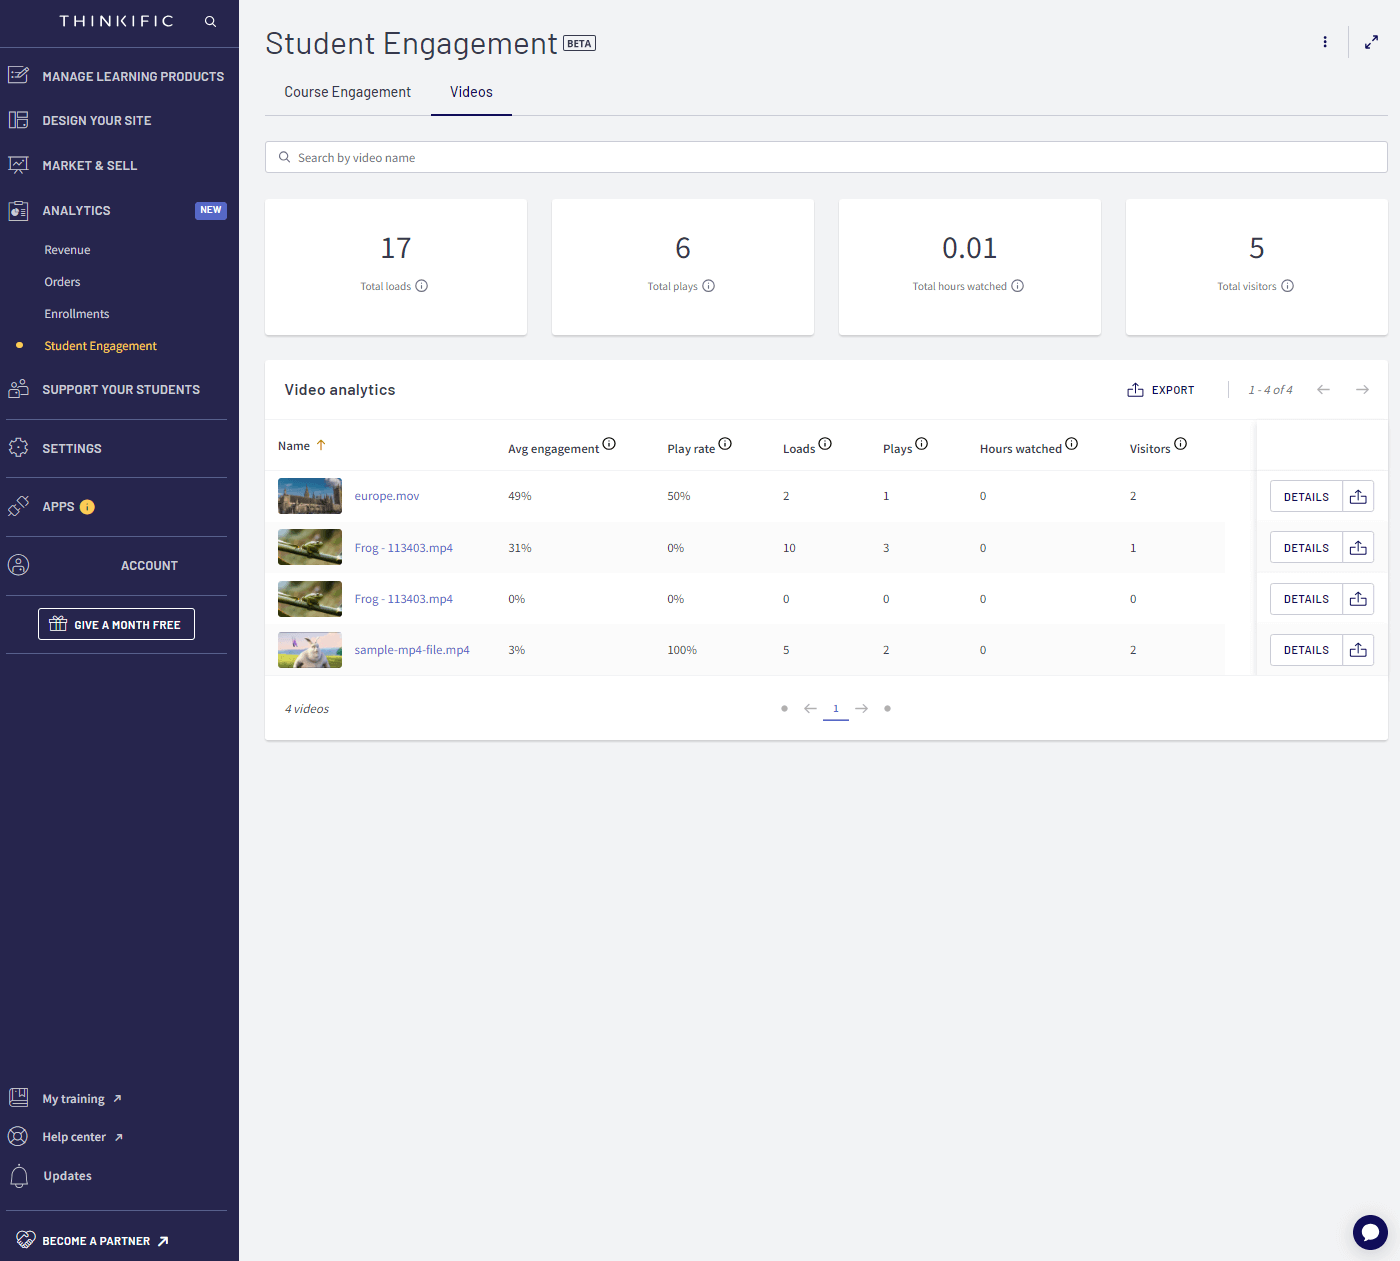The image size is (1400, 1261).
Task: Show info for Plays column
Action: [x=922, y=444]
